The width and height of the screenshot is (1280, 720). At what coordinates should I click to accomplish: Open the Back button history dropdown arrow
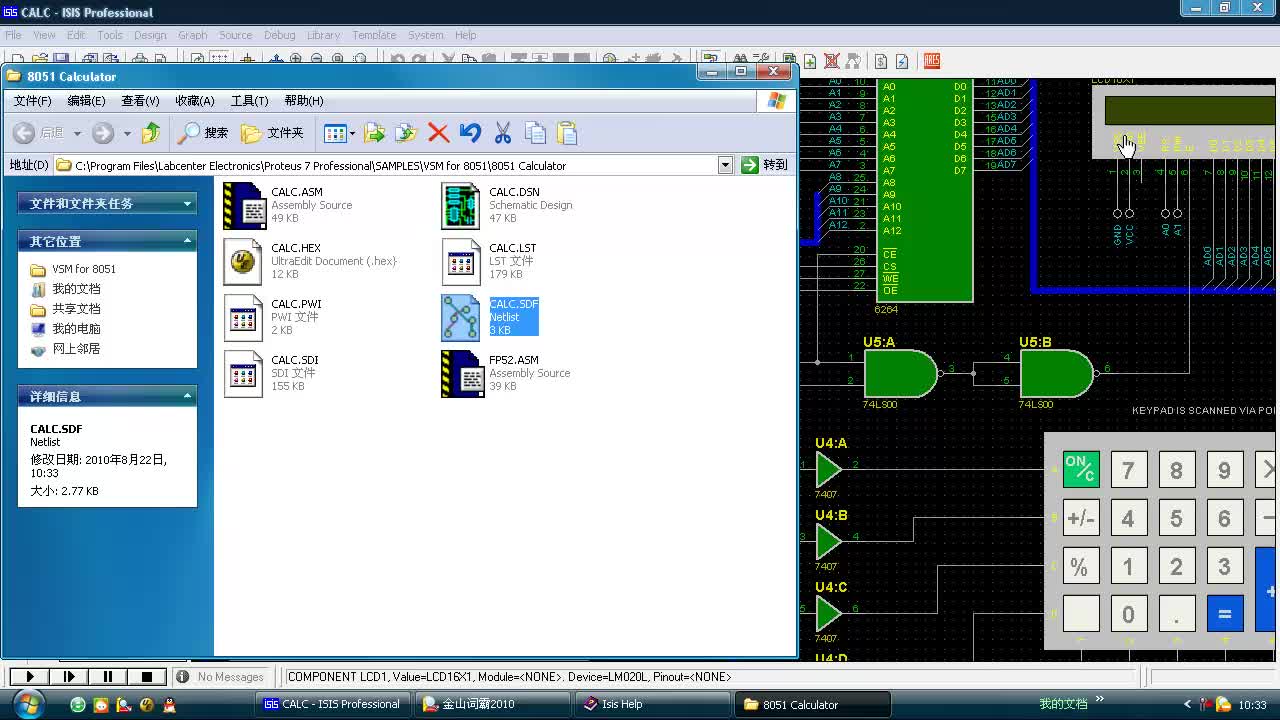pos(77,133)
